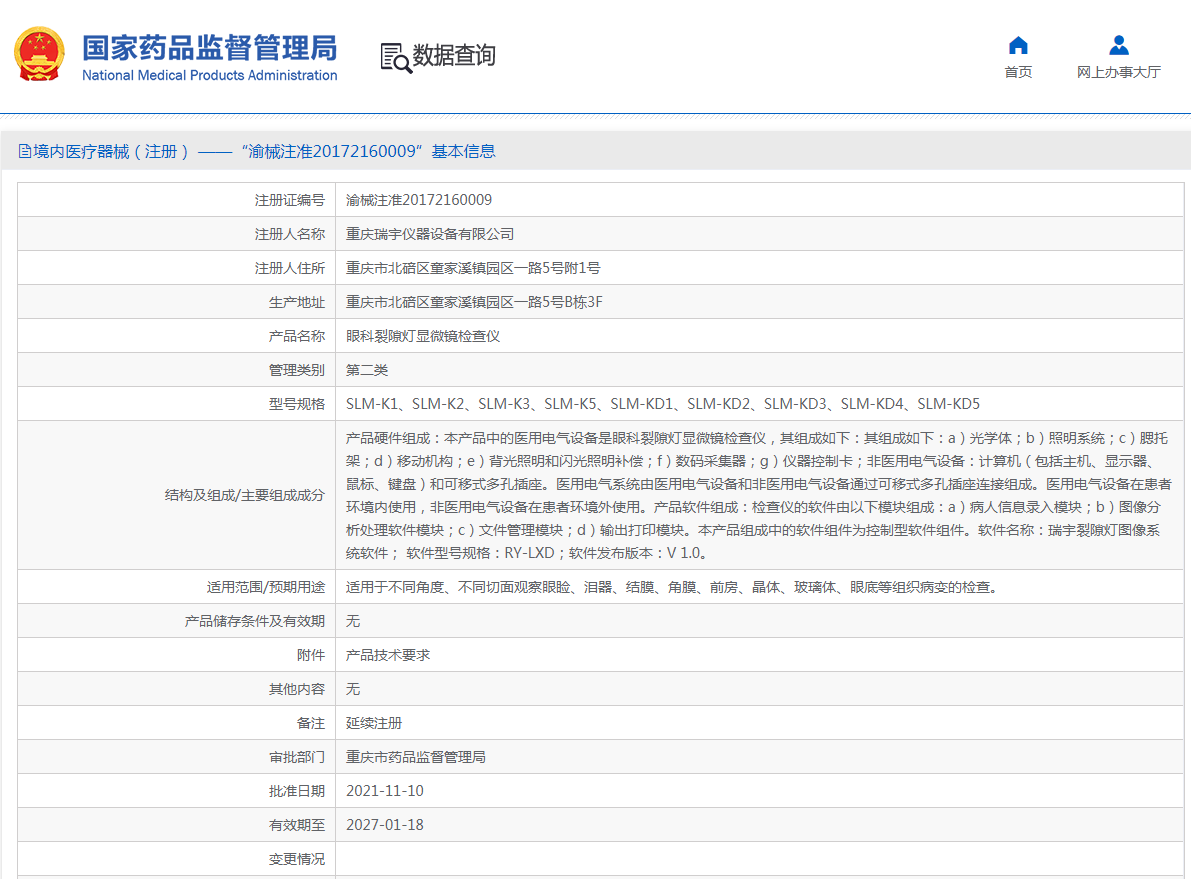The image size is (1191, 879).
Task: Click the product name 眼科裂隙灯显微镜检查仪
Action: [423, 336]
